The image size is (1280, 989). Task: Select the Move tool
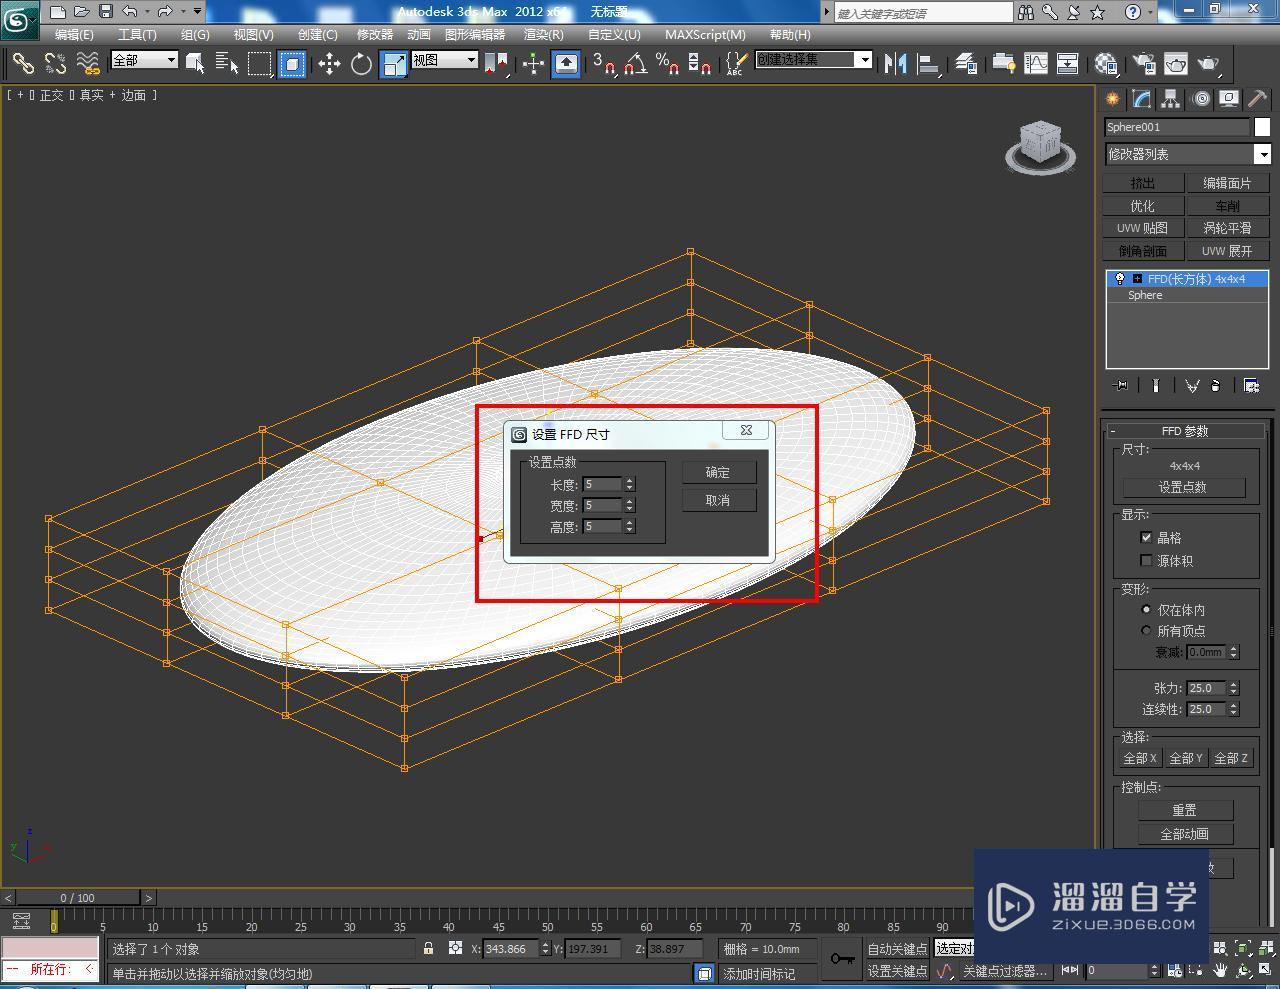(330, 63)
